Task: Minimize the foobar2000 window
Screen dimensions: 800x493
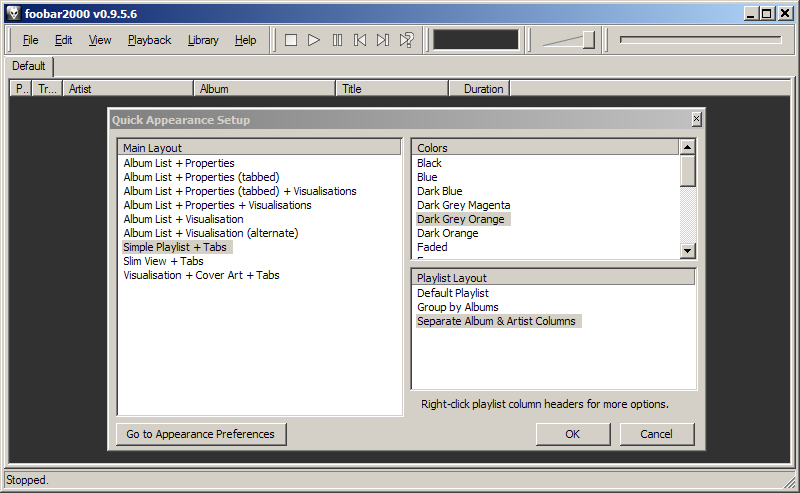Action: pyautogui.click(x=751, y=14)
